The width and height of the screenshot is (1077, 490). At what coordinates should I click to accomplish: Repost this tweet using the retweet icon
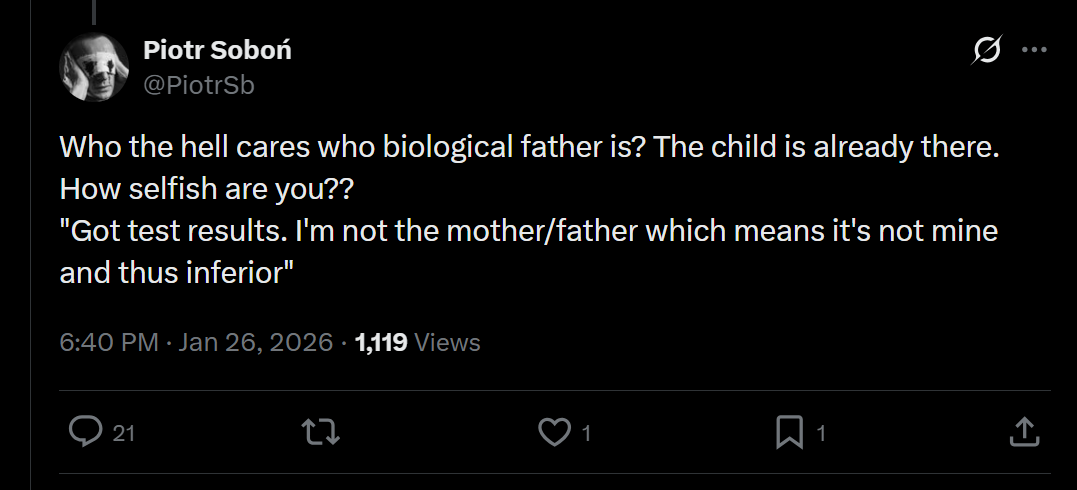tap(322, 432)
